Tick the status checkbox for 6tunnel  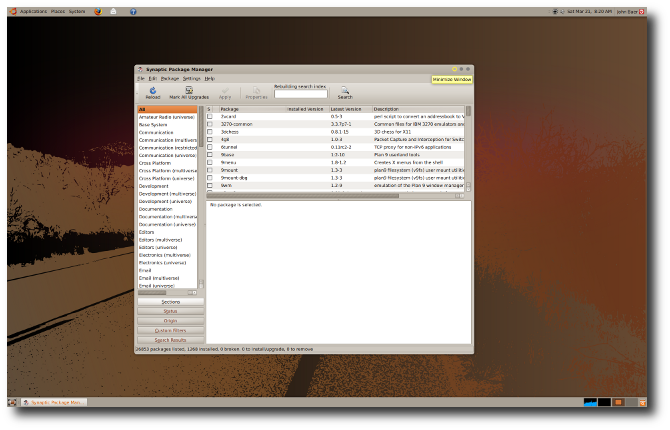pos(210,147)
